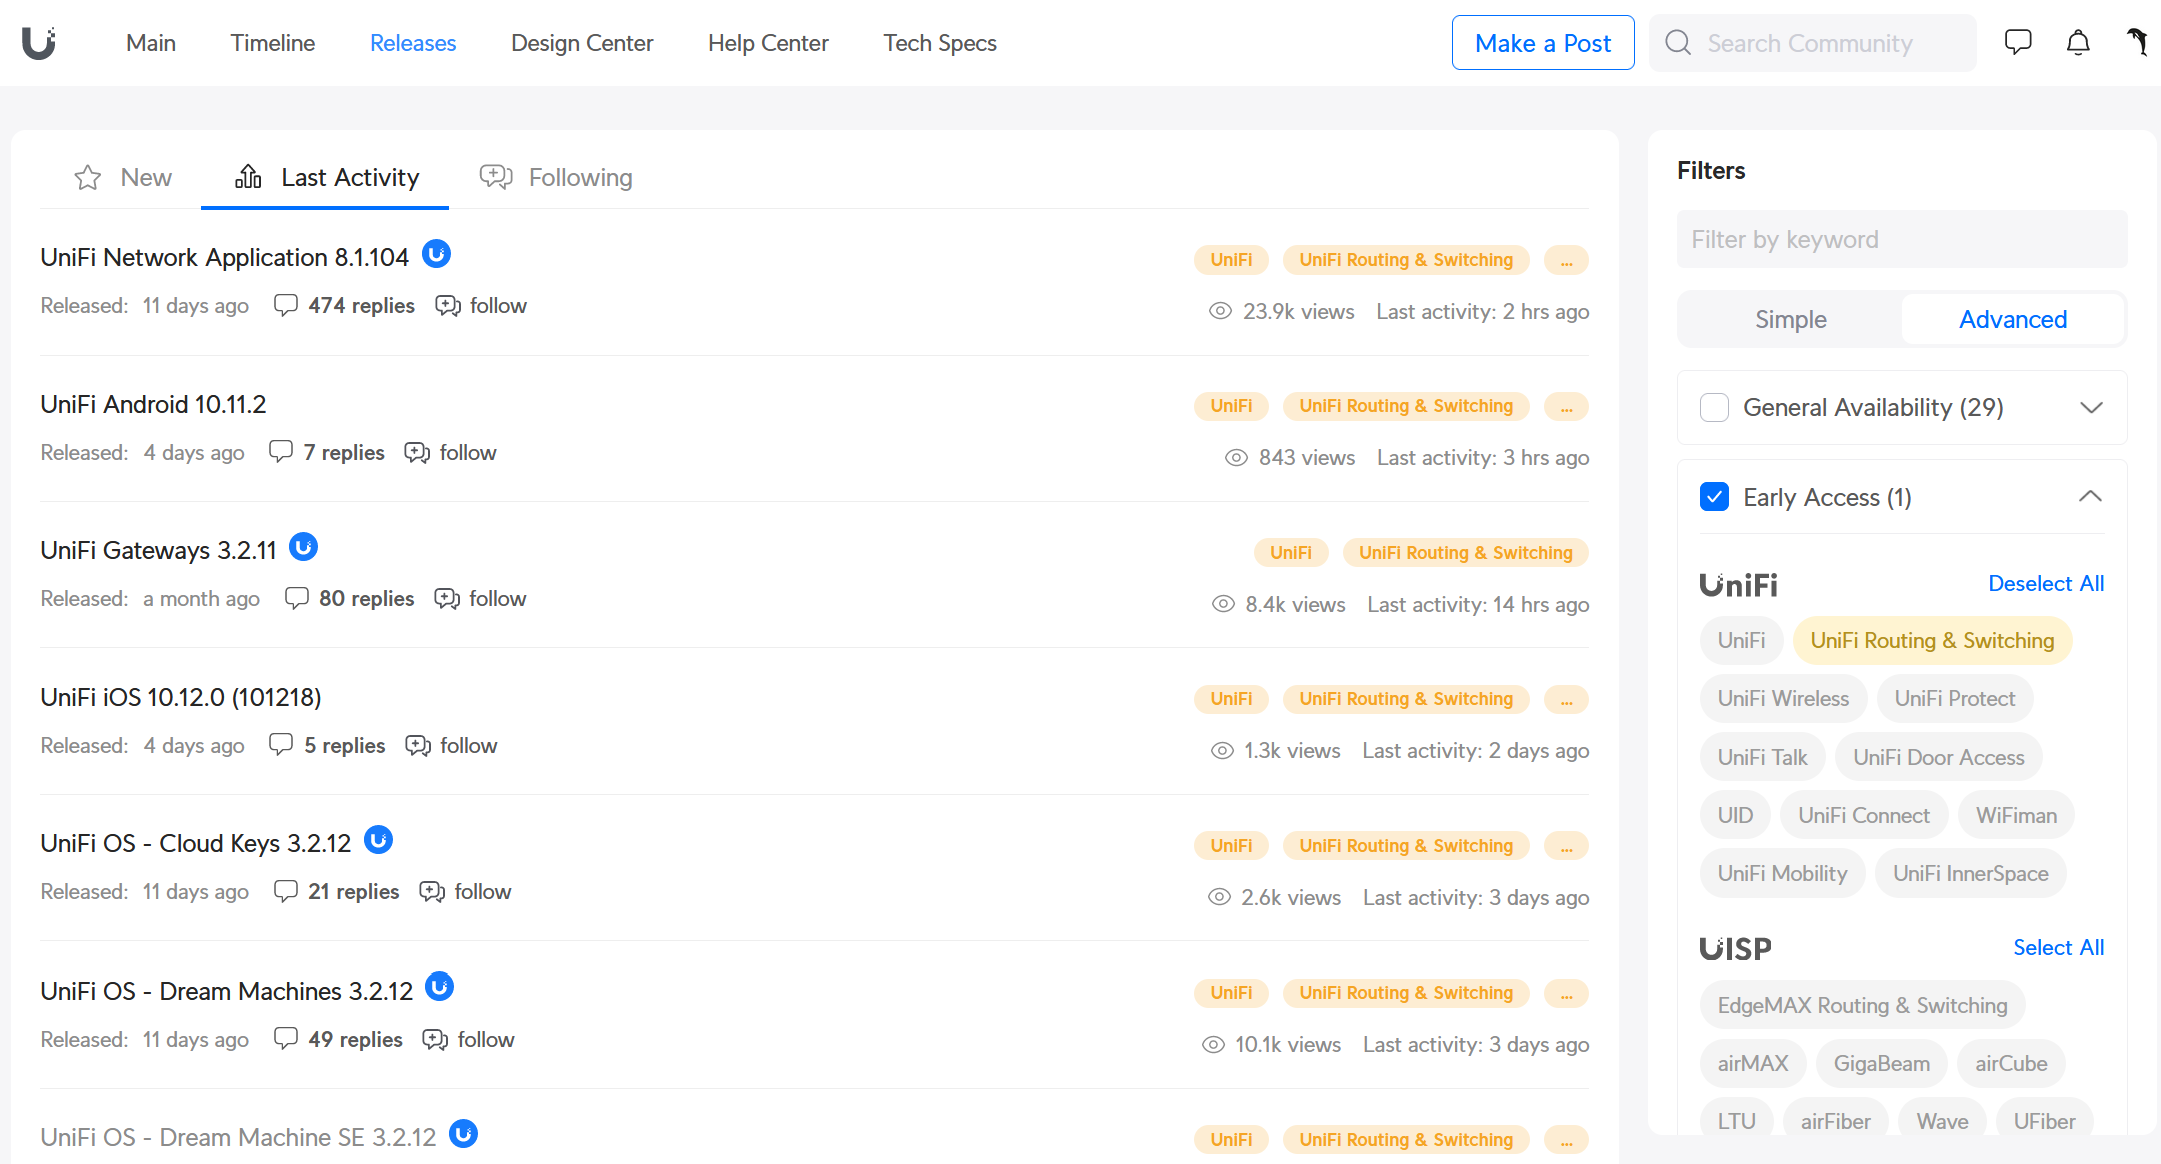
Task: Click follow icon for UniFi Network Application 8.1.104
Action: (448, 305)
